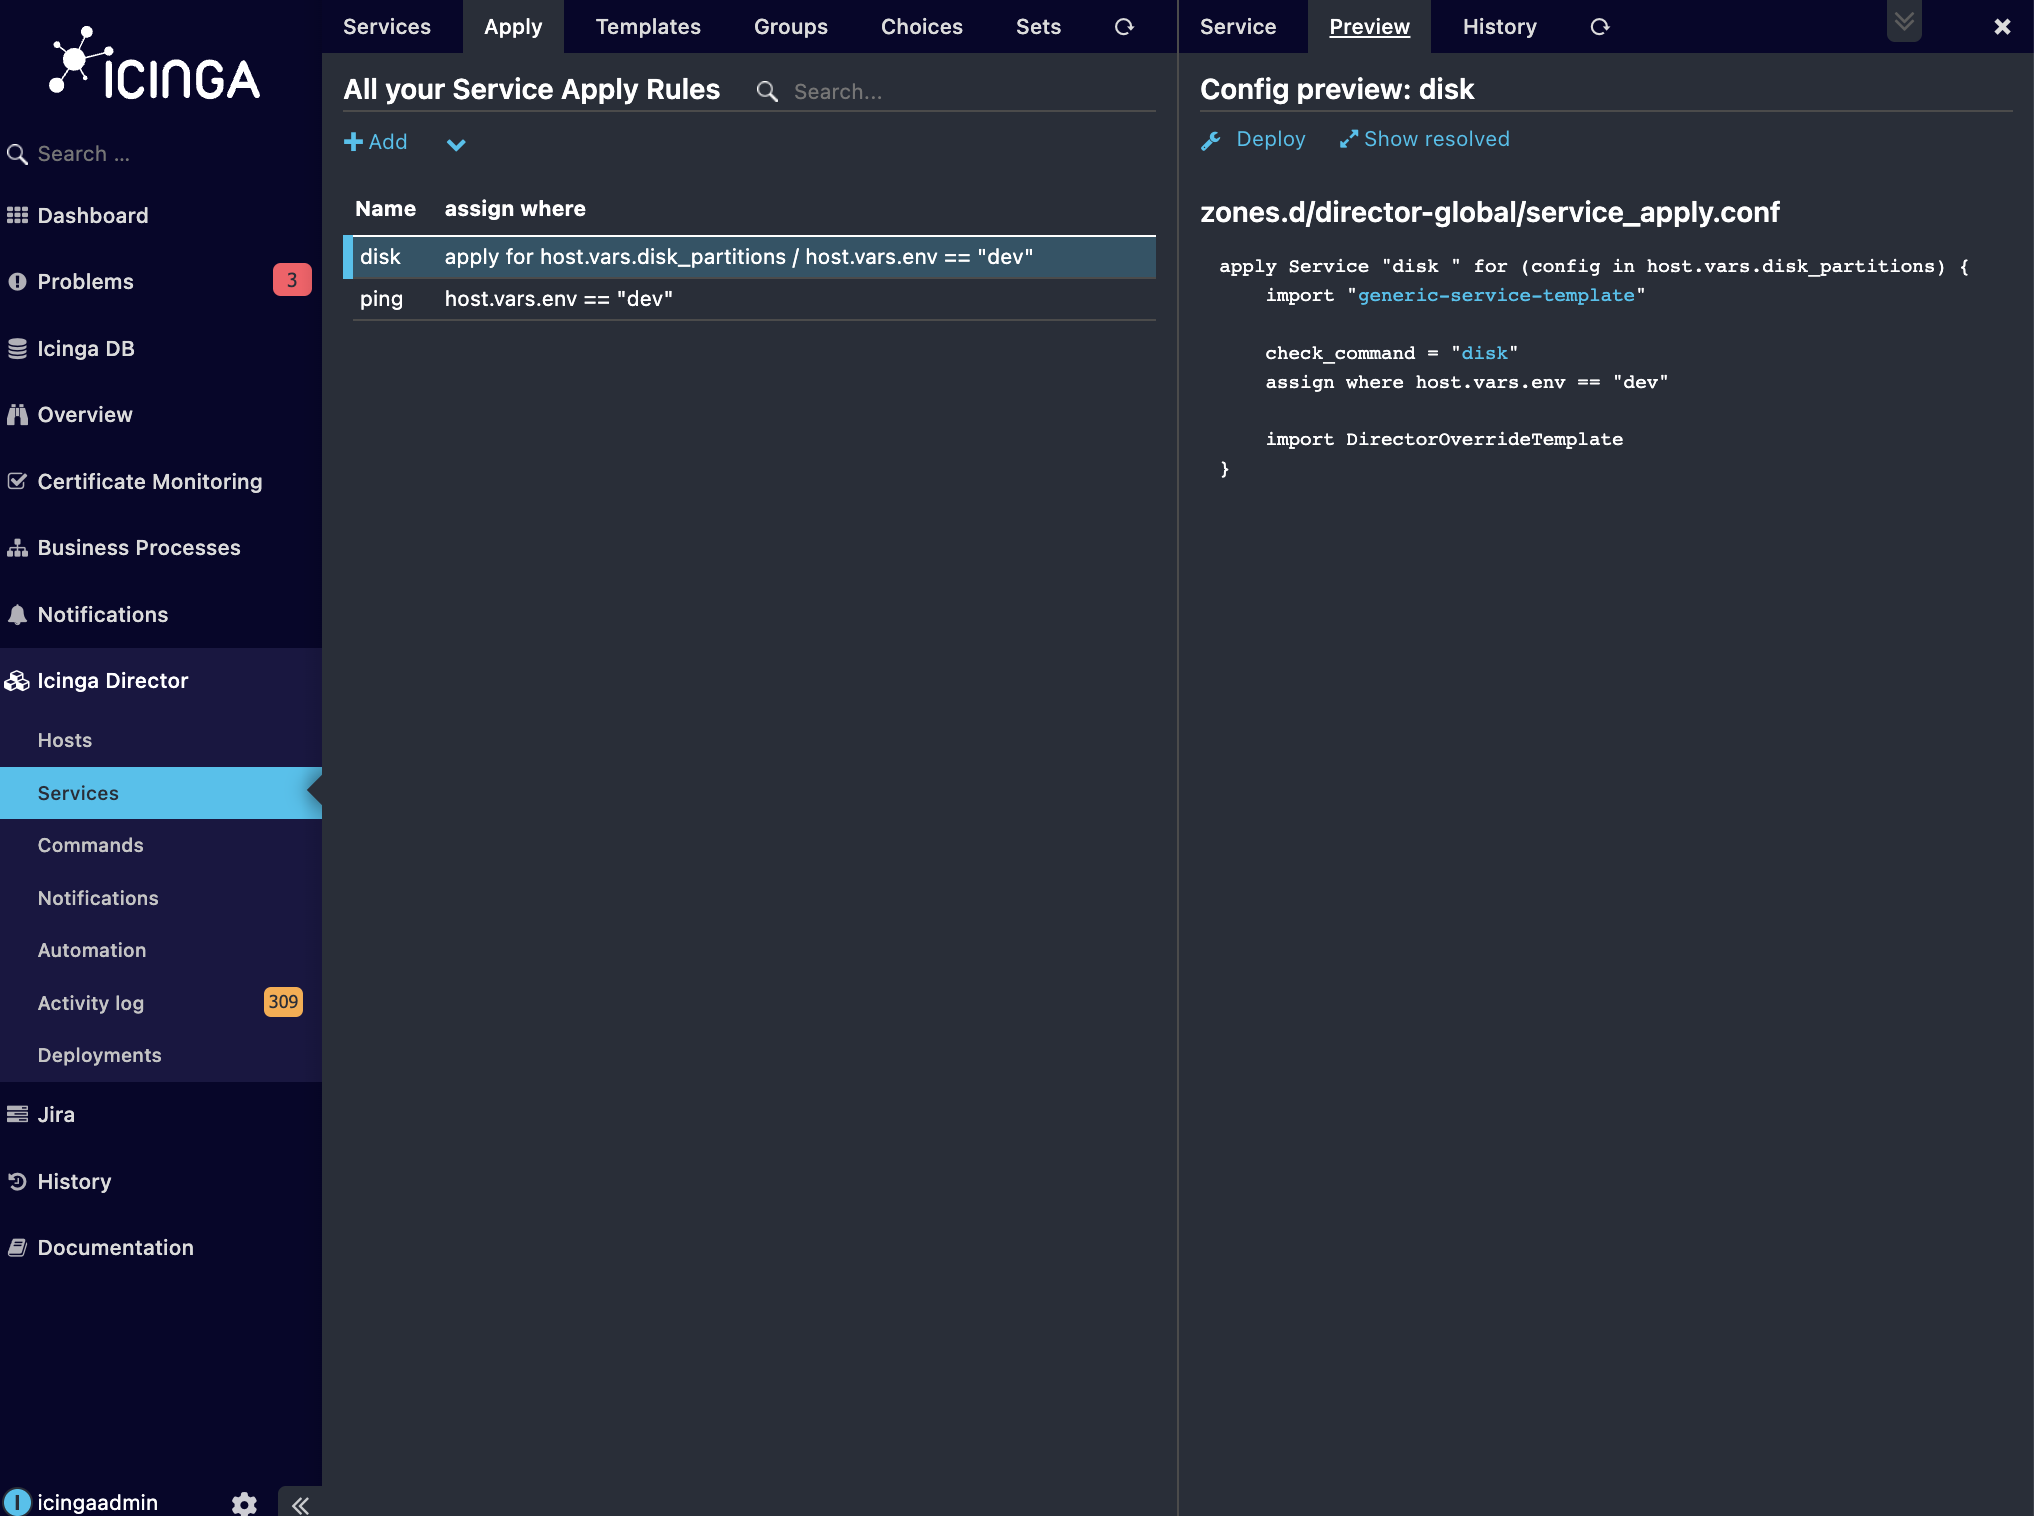
Task: Click the double-chevron collapse icon at top right
Action: click(1904, 21)
